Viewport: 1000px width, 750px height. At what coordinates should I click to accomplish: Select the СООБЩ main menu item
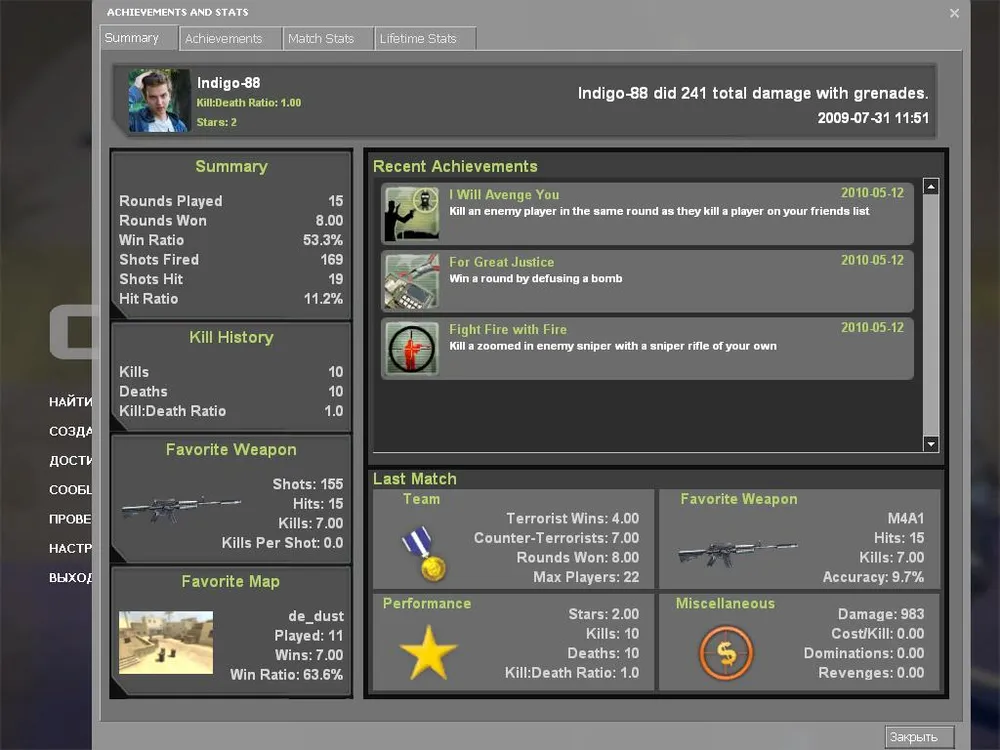click(71, 490)
